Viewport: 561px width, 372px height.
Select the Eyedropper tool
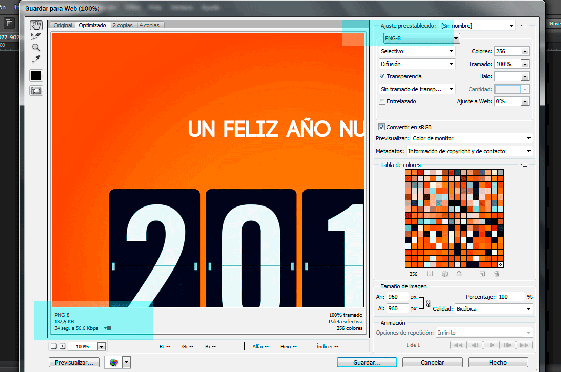36,58
